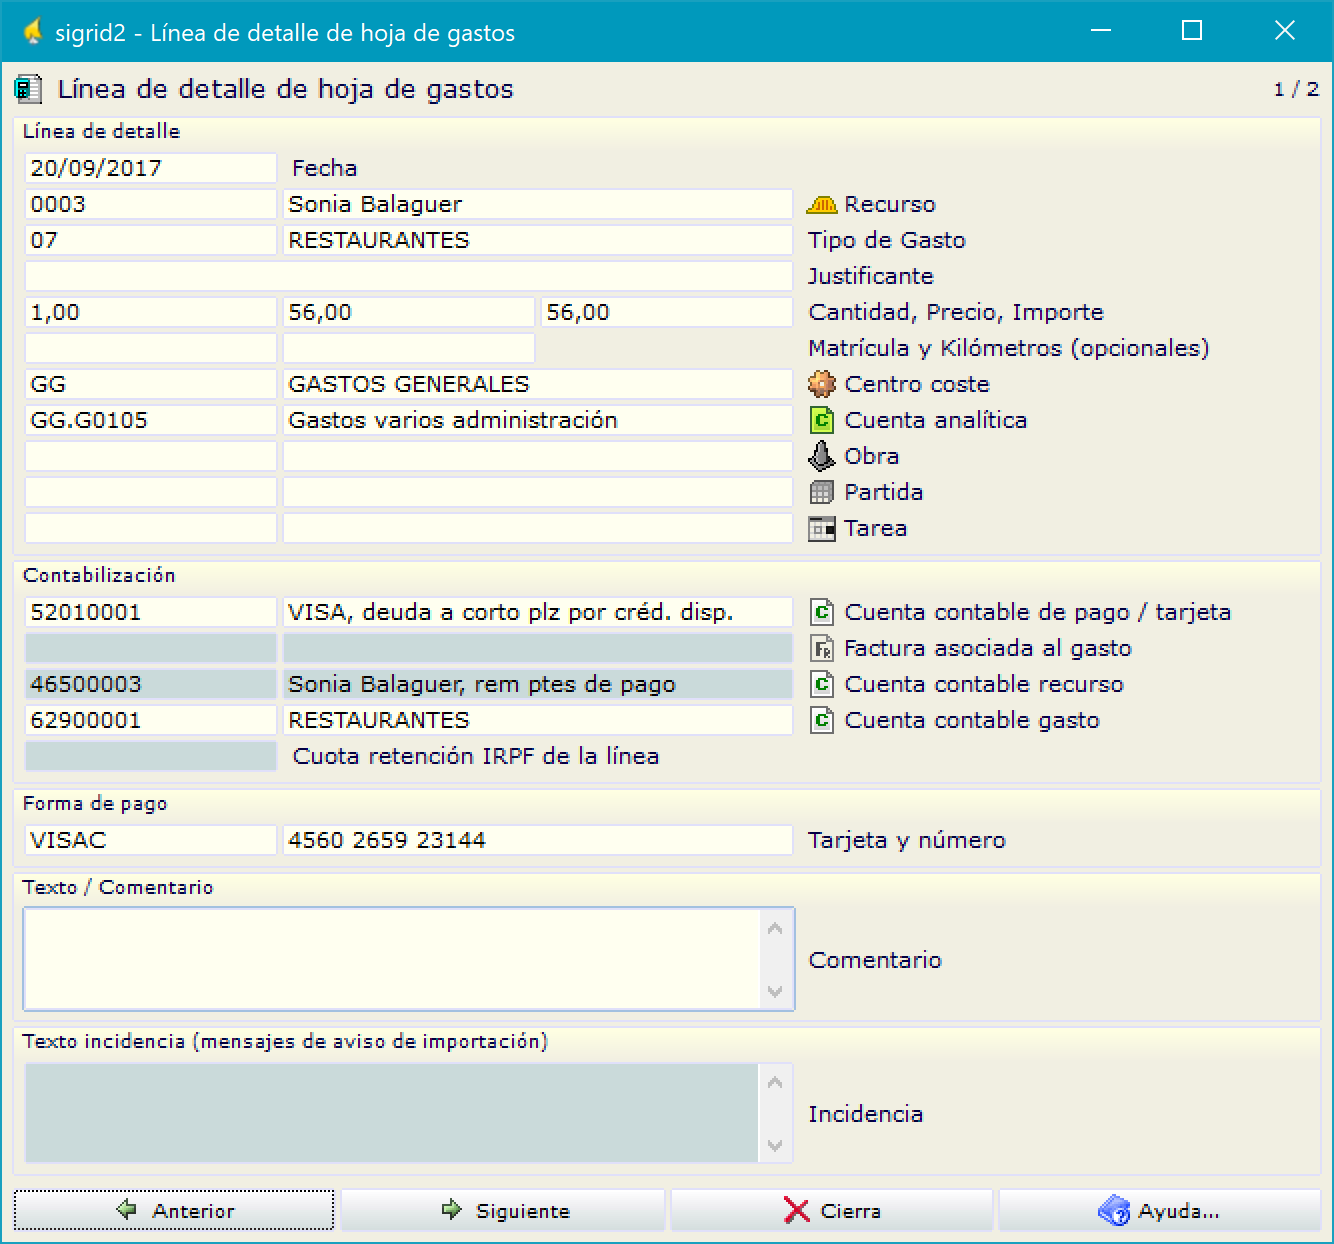Click the VISA deuda a corto plz field
This screenshot has width=1334, height=1244.
[x=538, y=612]
